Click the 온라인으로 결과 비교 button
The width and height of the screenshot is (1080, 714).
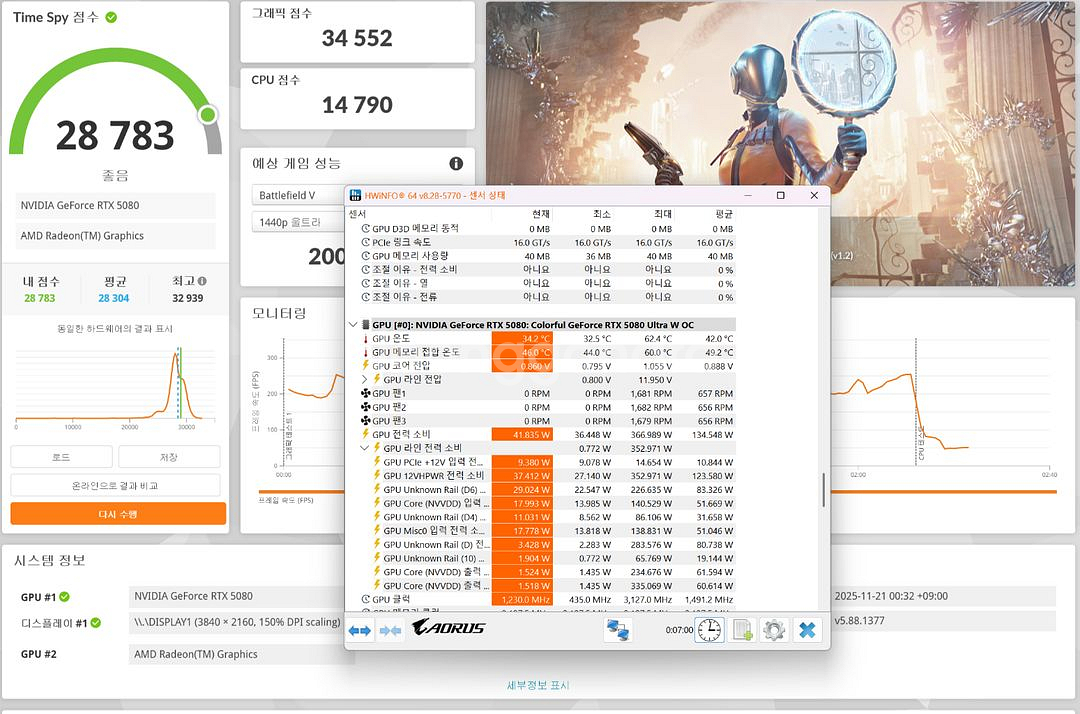click(117, 485)
